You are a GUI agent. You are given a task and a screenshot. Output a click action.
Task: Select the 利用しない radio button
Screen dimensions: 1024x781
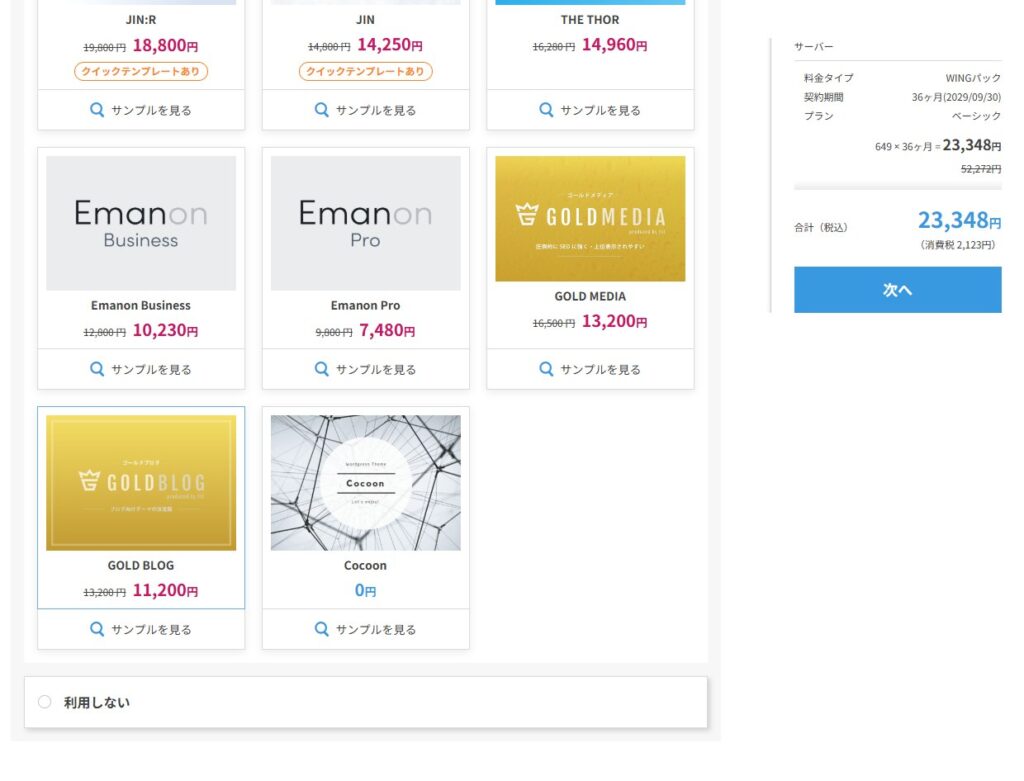point(44,702)
